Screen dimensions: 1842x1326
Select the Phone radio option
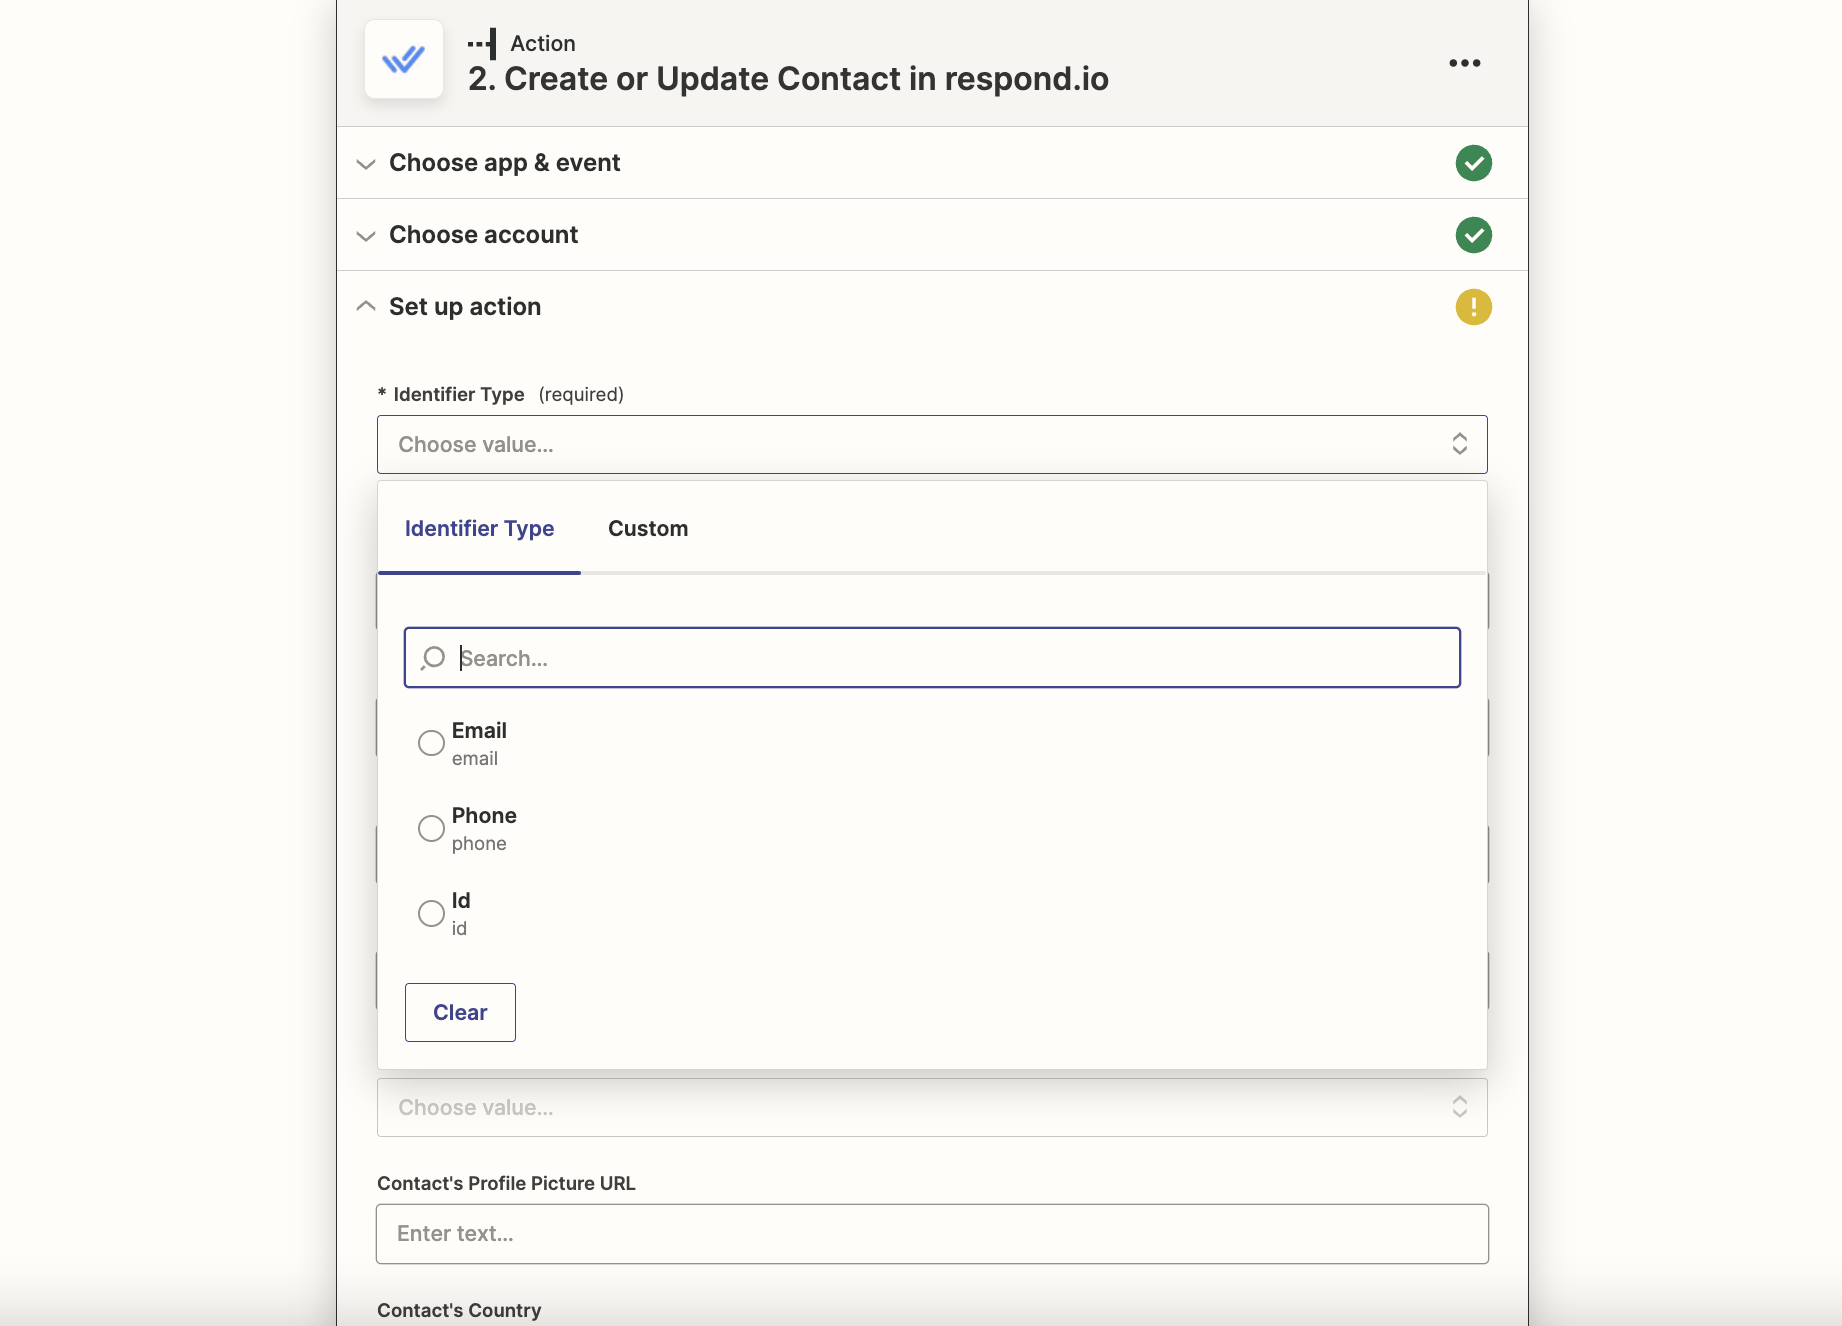pos(431,828)
